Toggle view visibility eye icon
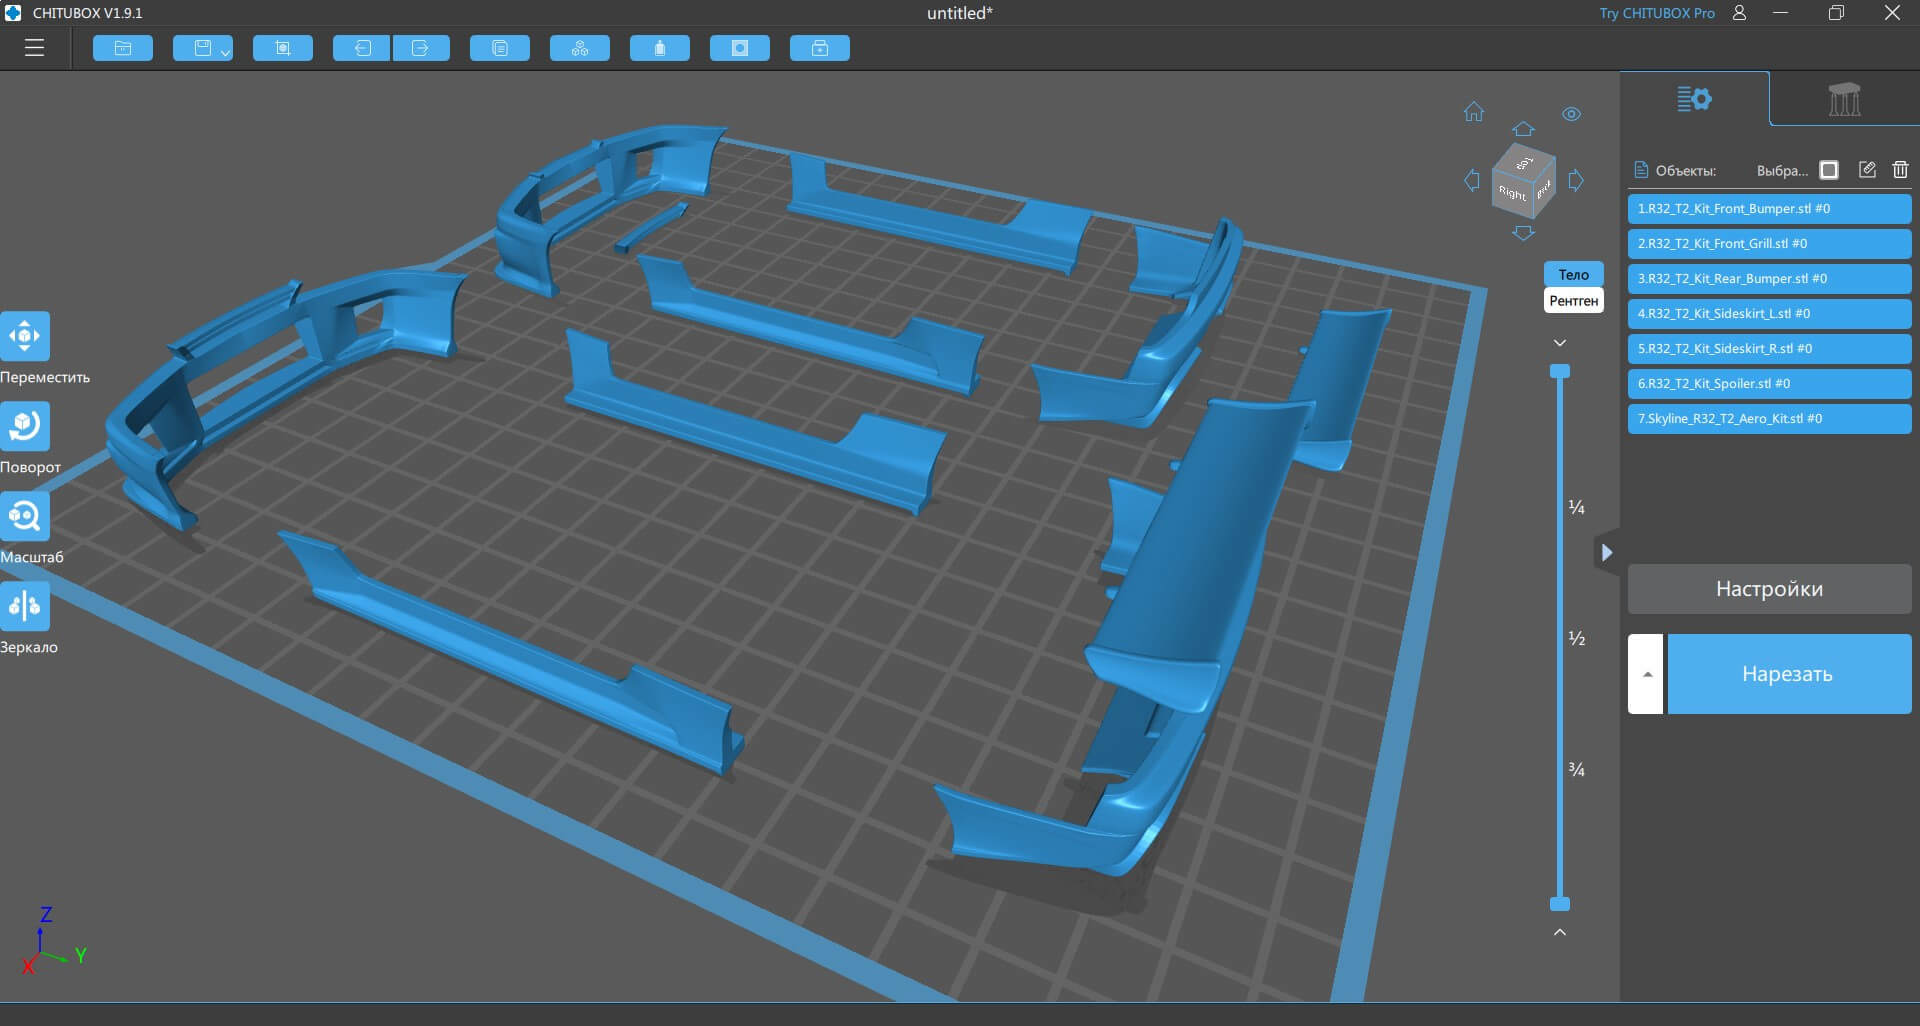This screenshot has height=1026, width=1920. 1571,114
